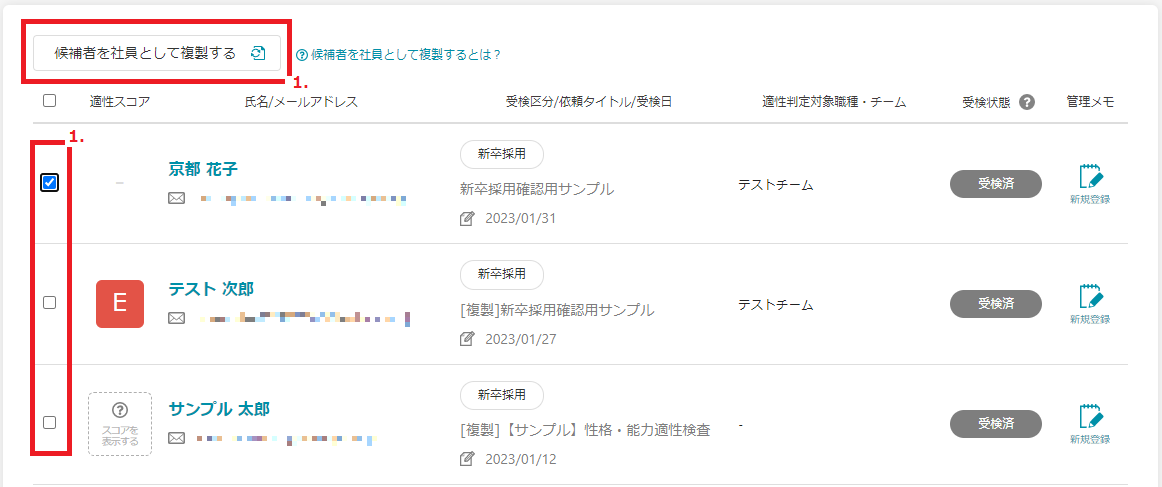Uncheck the 京都 花子 checkbox
The image size is (1162, 487).
pyautogui.click(x=50, y=182)
